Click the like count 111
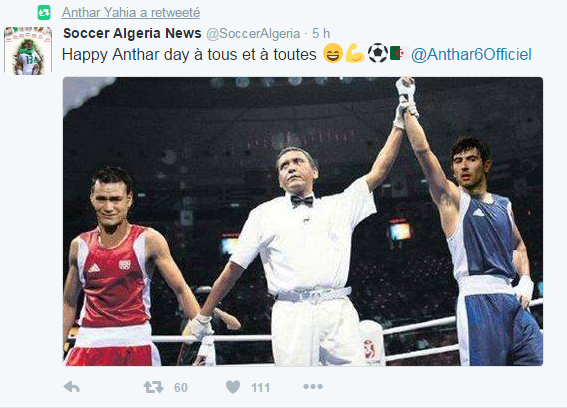This screenshot has width=567, height=408. click(x=260, y=388)
